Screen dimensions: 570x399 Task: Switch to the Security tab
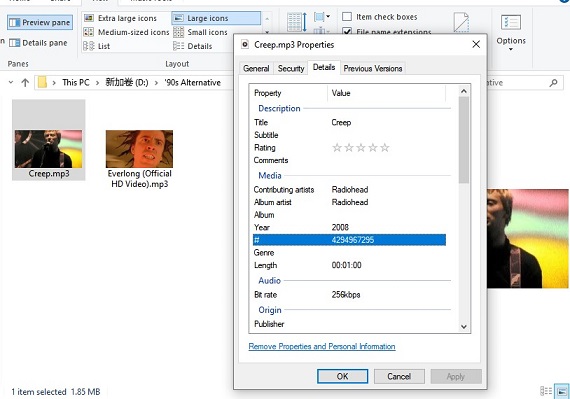[291, 68]
